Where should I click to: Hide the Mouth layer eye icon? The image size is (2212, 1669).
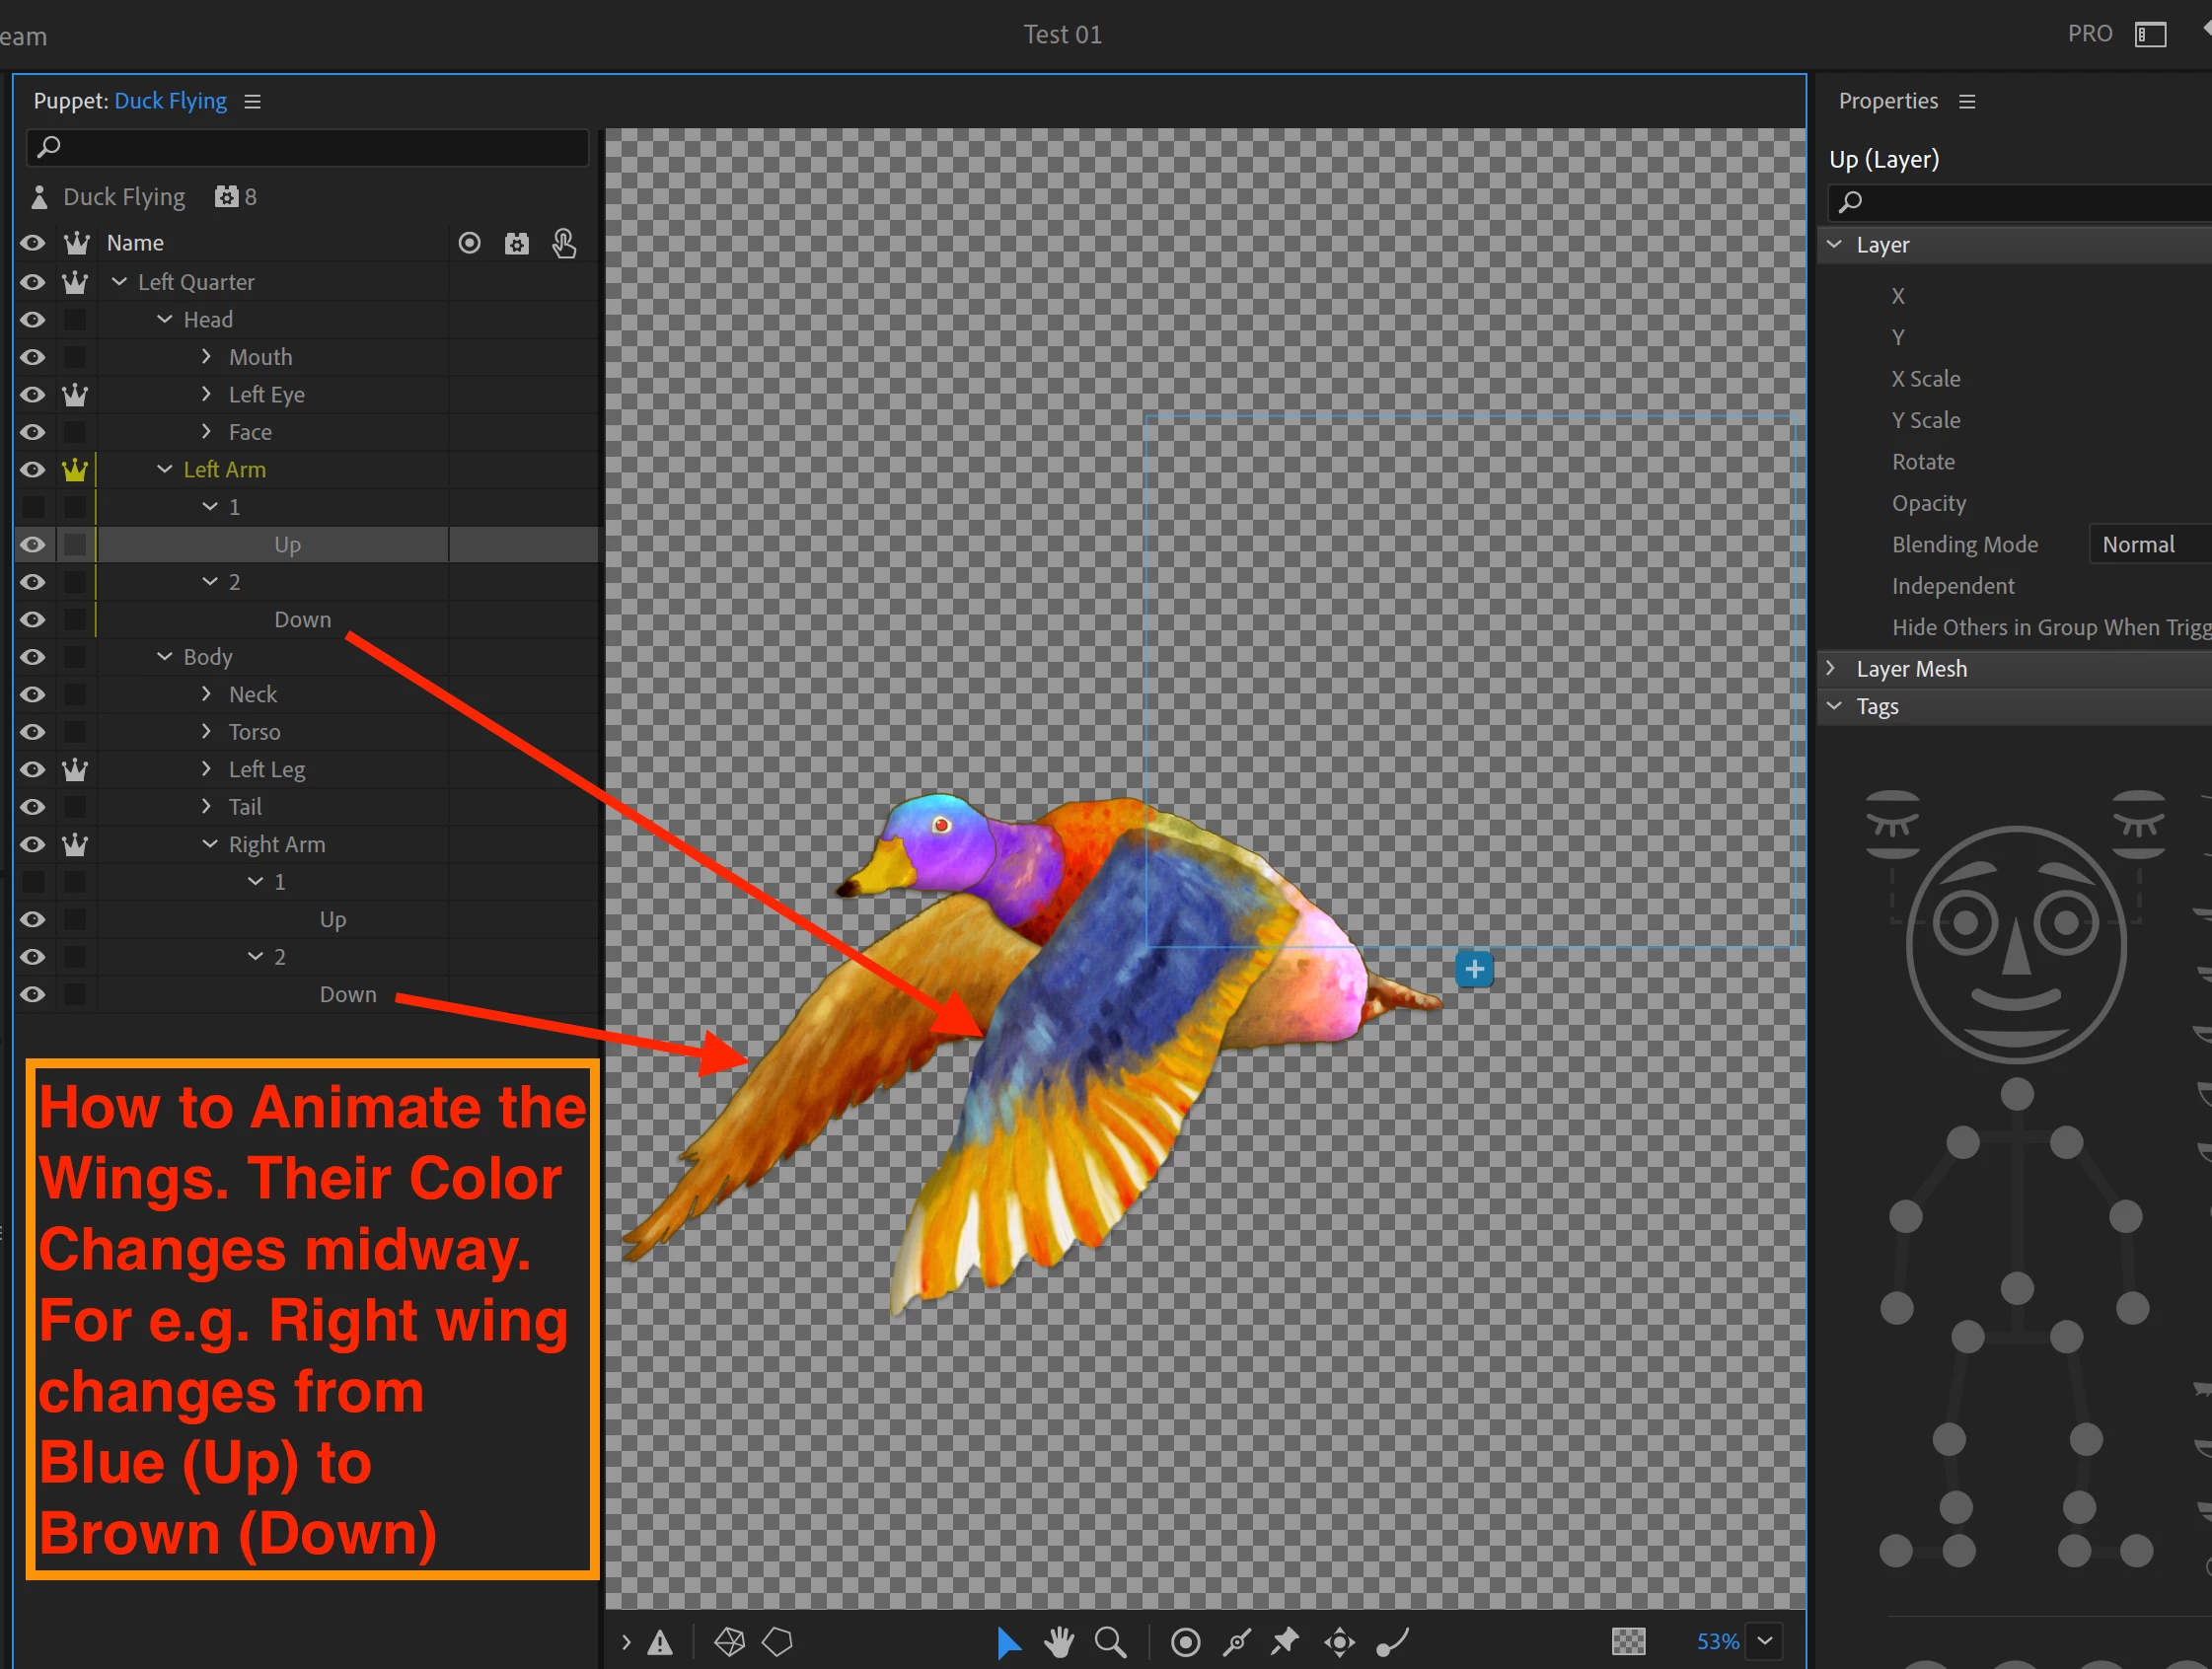33,357
